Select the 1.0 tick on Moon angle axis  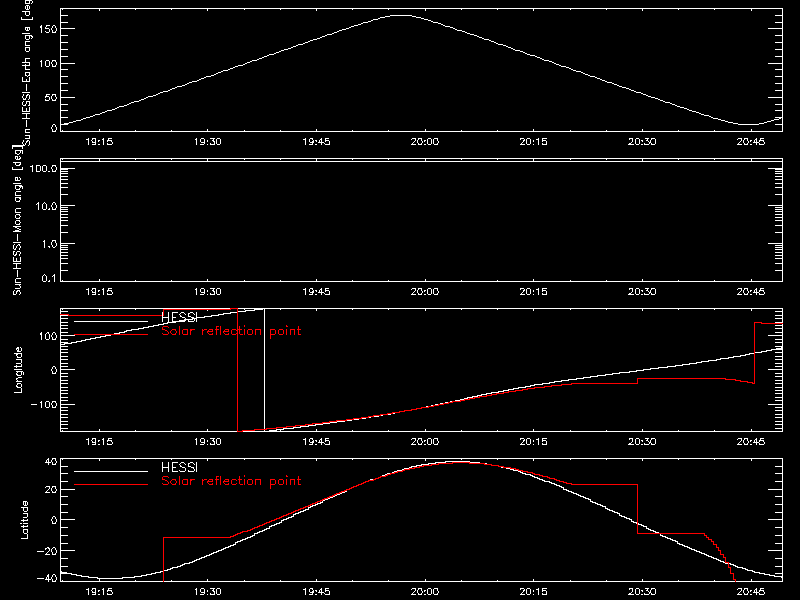point(49,244)
